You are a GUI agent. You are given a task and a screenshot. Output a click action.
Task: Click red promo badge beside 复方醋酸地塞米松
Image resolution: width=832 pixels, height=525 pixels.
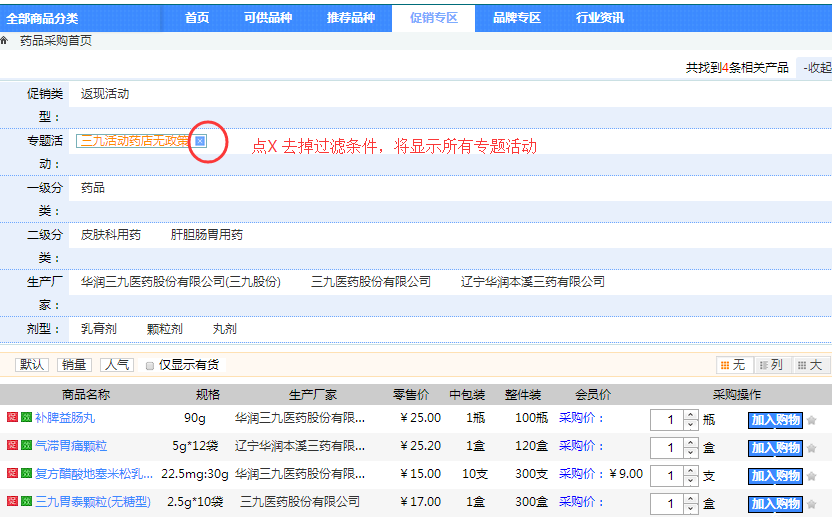[12, 473]
